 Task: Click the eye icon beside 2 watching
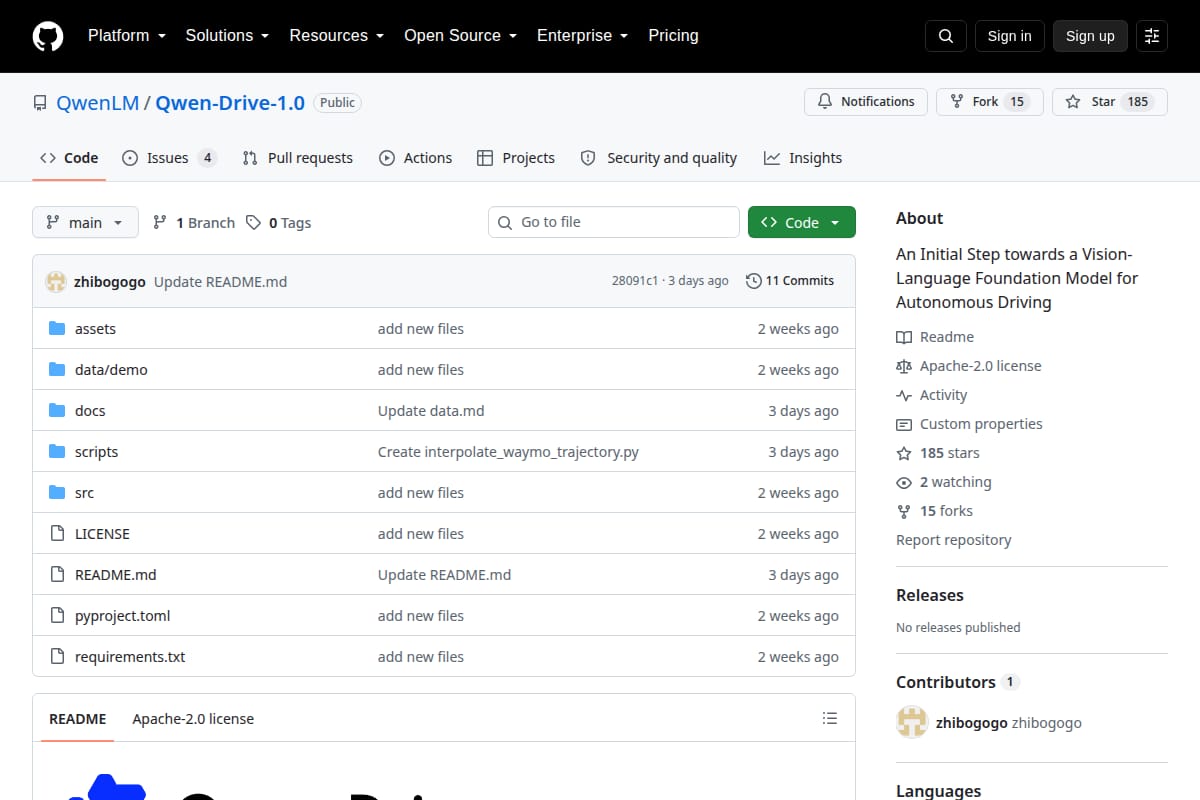click(x=904, y=482)
